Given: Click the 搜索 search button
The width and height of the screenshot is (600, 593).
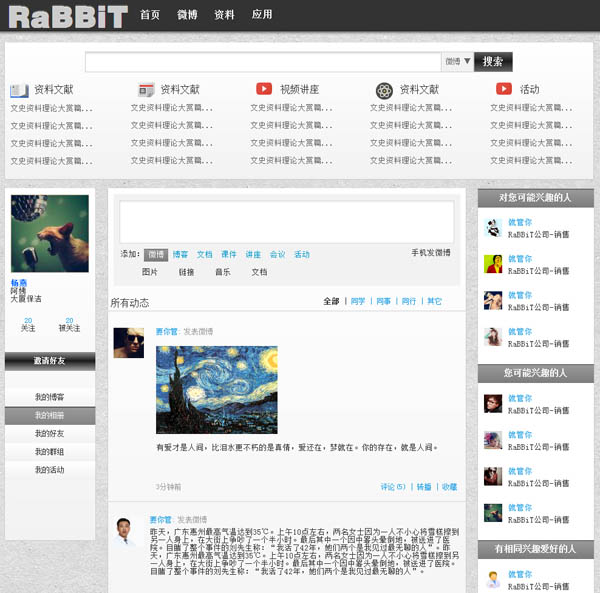Looking at the screenshot, I should click(493, 62).
